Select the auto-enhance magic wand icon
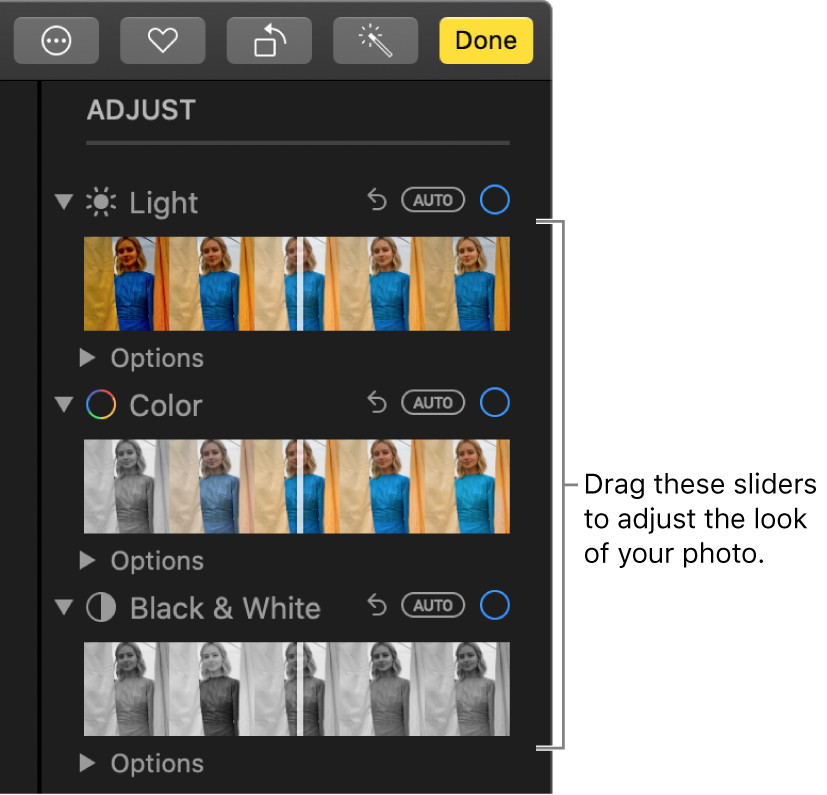Image resolution: width=827 pixels, height=795 pixels. (x=375, y=40)
